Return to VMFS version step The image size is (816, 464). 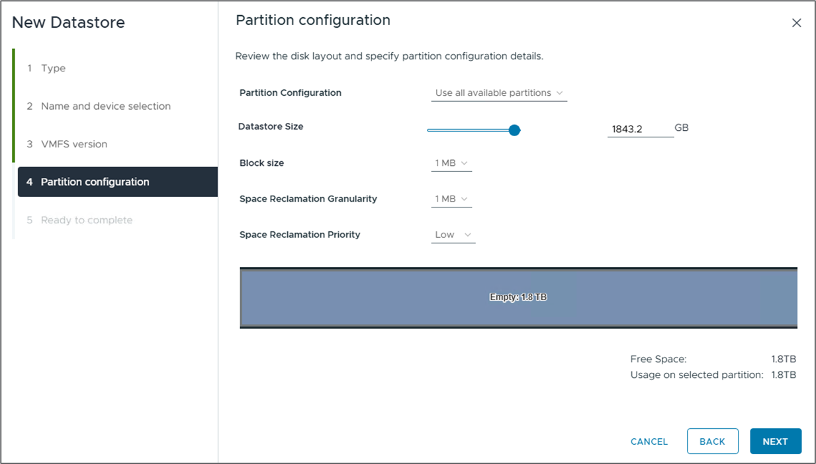(74, 144)
